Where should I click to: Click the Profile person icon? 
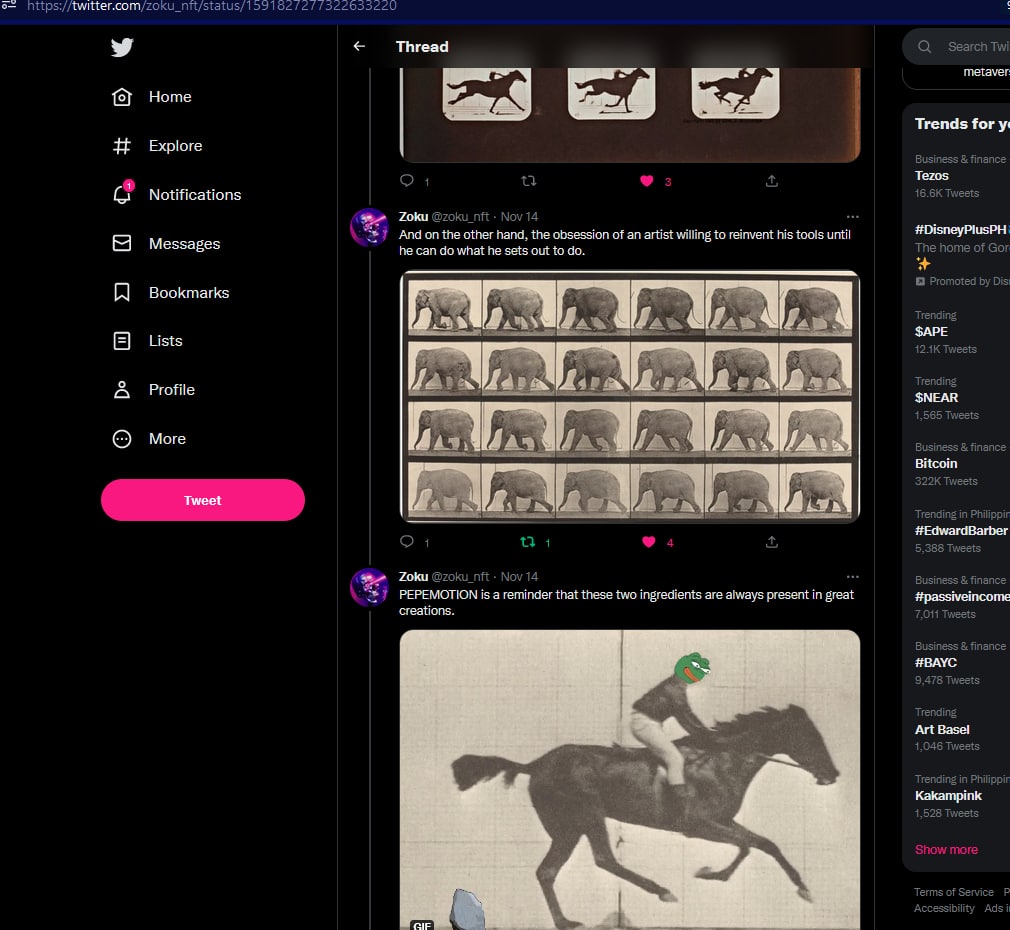click(x=122, y=390)
